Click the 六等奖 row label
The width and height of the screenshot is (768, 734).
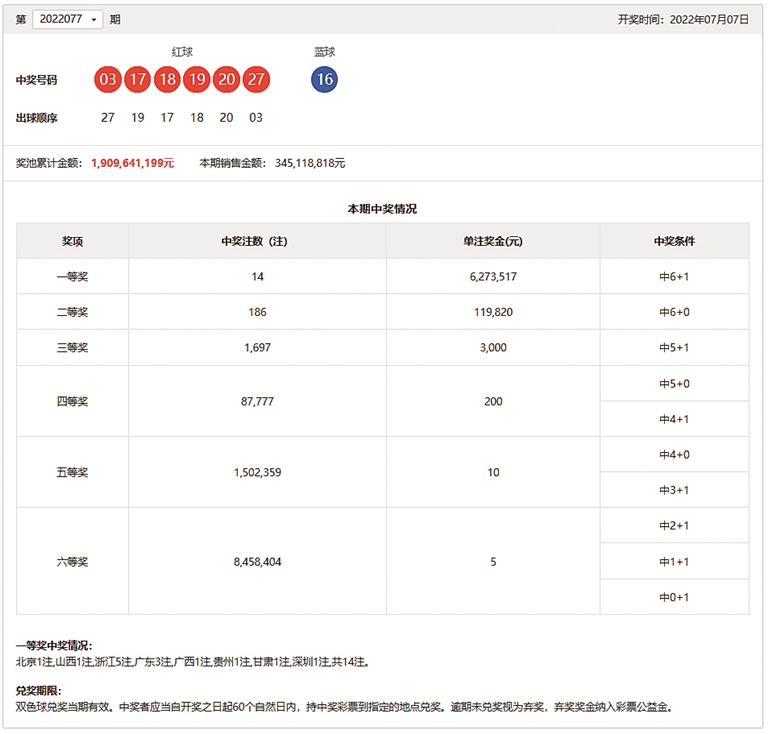pyautogui.click(x=72, y=562)
